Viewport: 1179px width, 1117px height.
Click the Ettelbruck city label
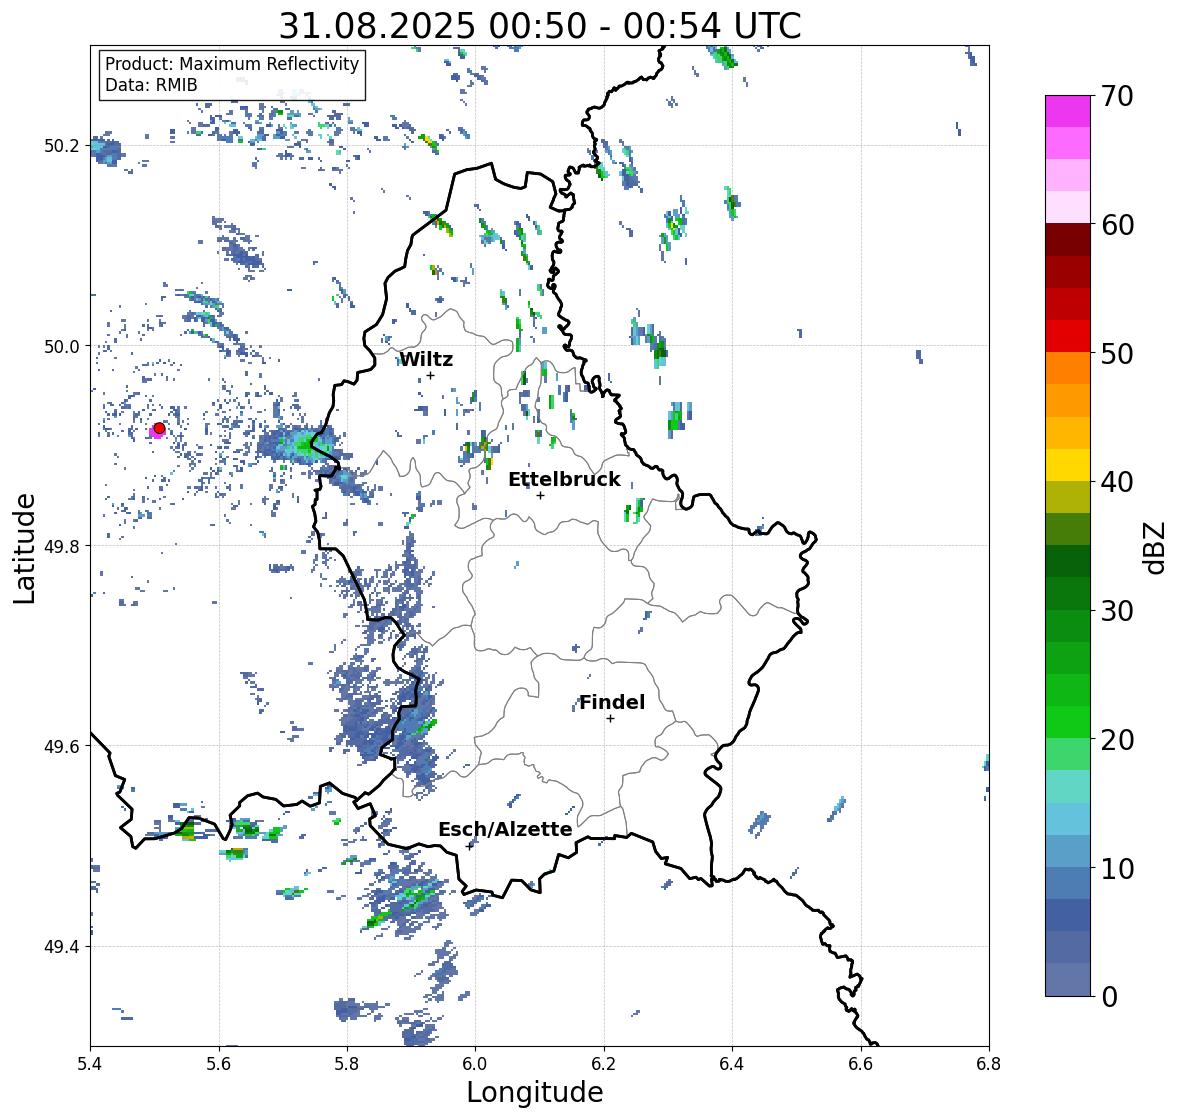(x=564, y=480)
